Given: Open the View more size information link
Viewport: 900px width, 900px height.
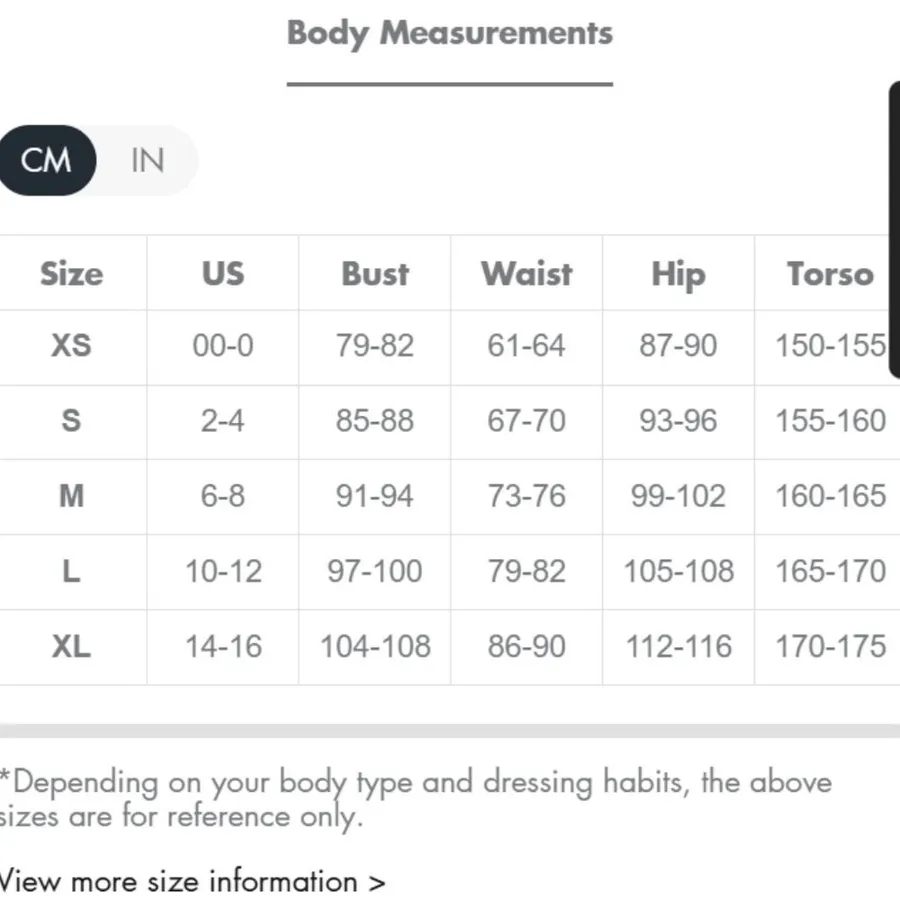Looking at the screenshot, I should 192,882.
